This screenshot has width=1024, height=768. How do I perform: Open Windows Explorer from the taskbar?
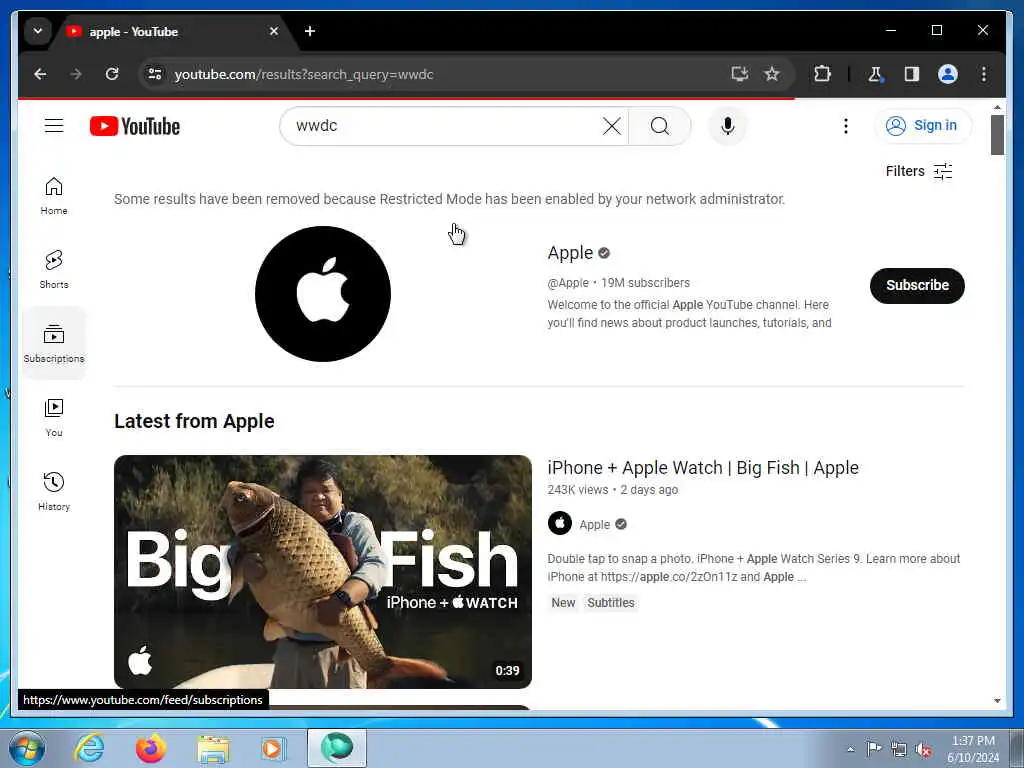click(213, 749)
